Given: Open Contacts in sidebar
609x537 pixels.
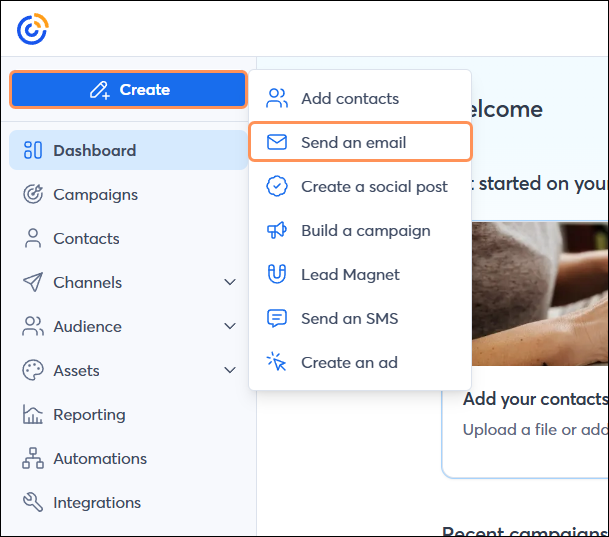Looking at the screenshot, I should click(129, 238).
